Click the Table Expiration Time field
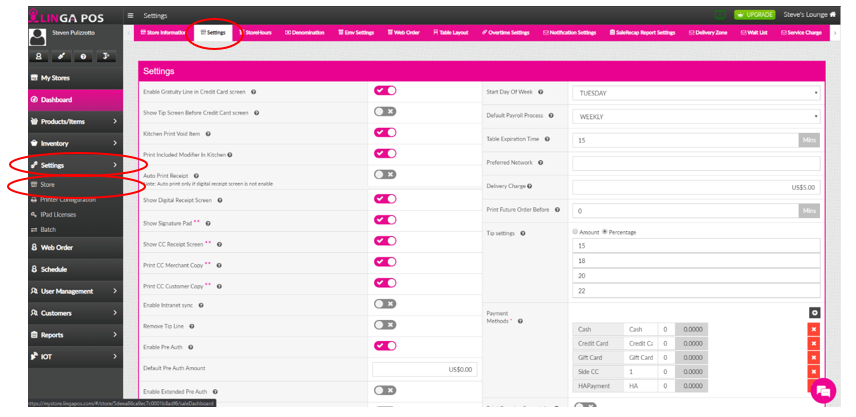The height and width of the screenshot is (417, 856). [x=685, y=140]
